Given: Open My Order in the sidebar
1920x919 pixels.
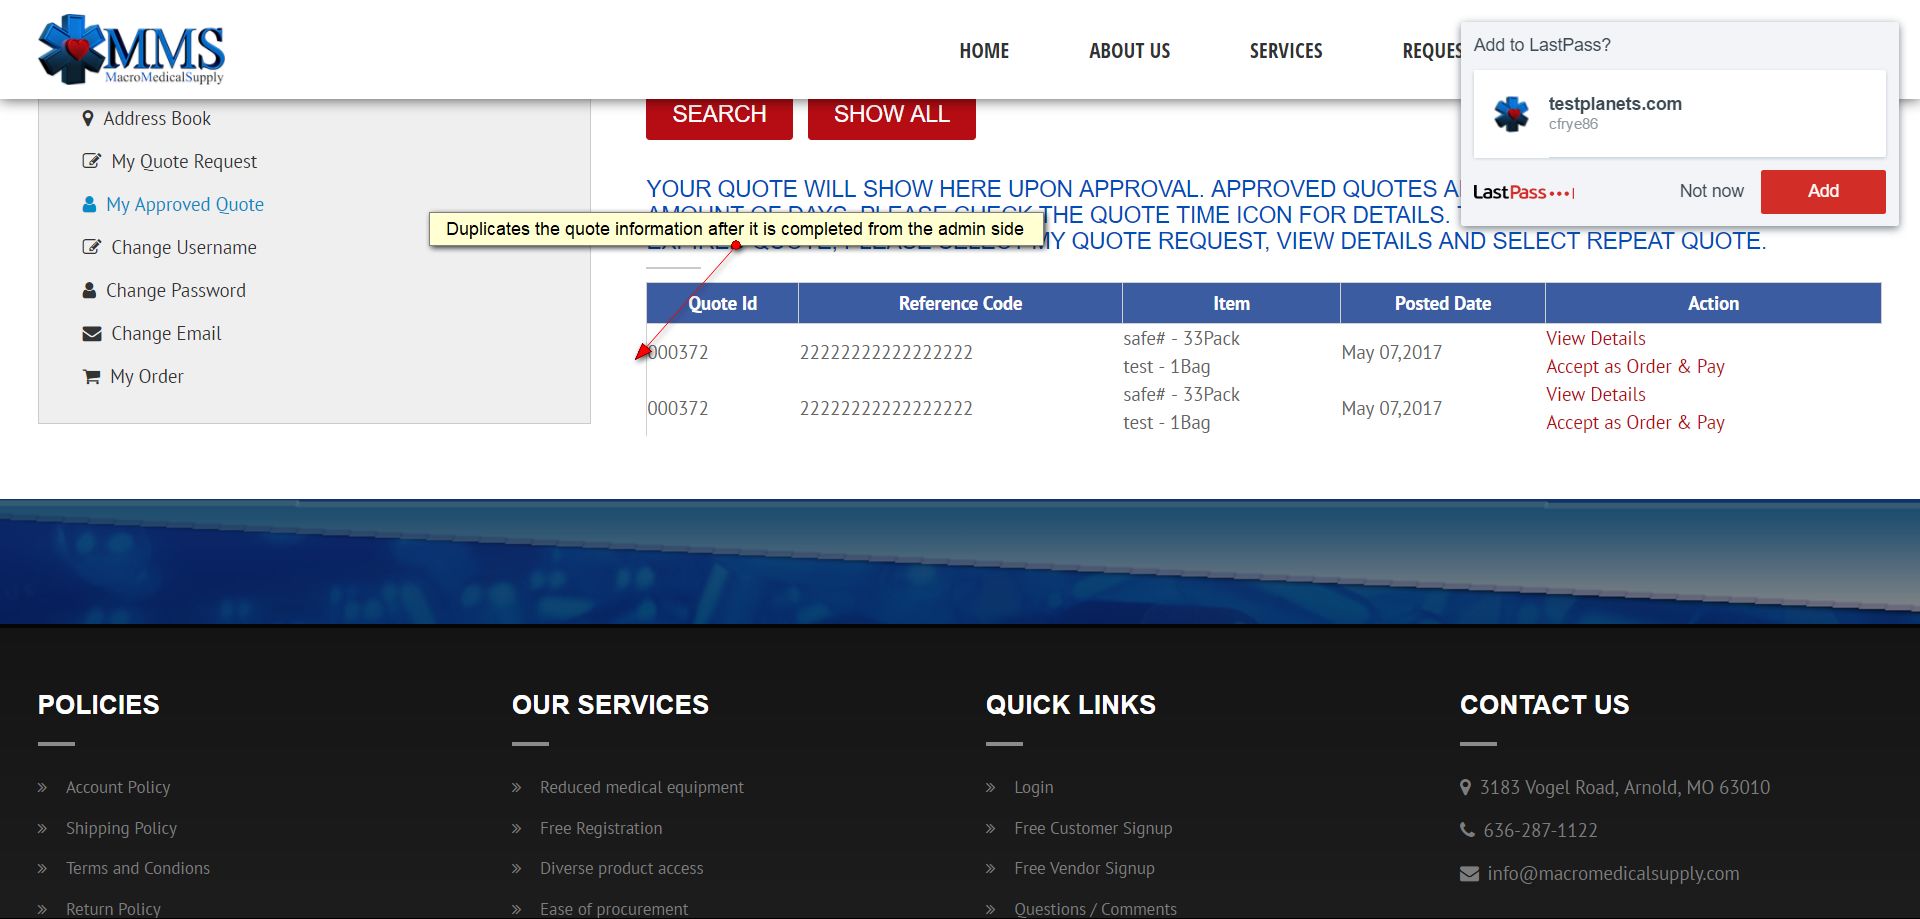Looking at the screenshot, I should pyautogui.click(x=147, y=376).
